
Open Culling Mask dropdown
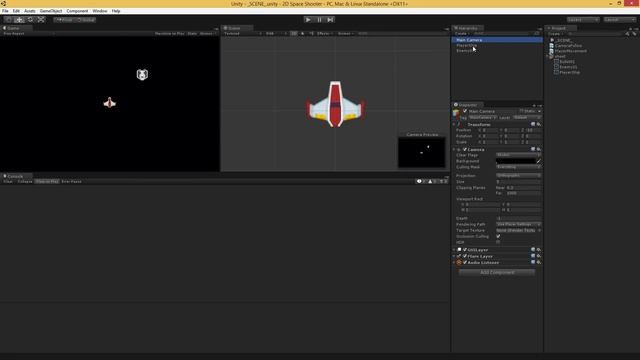518,167
